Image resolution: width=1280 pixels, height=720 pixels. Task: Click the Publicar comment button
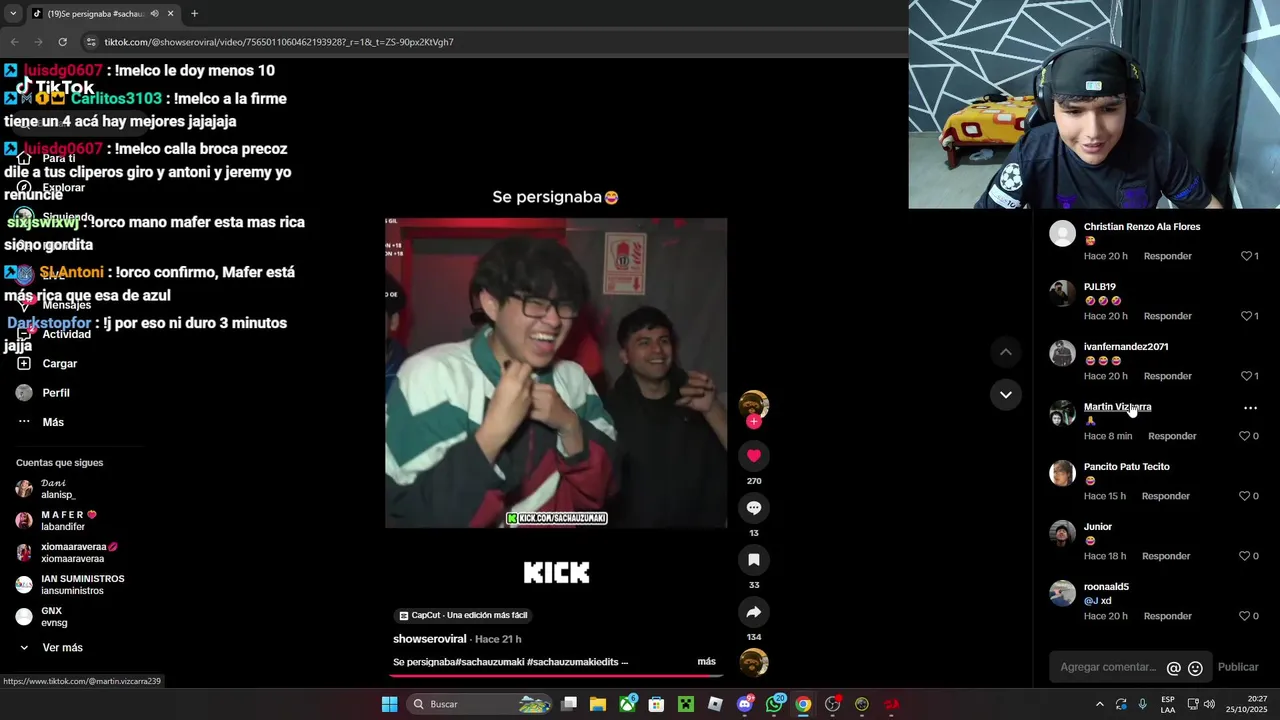click(1238, 667)
